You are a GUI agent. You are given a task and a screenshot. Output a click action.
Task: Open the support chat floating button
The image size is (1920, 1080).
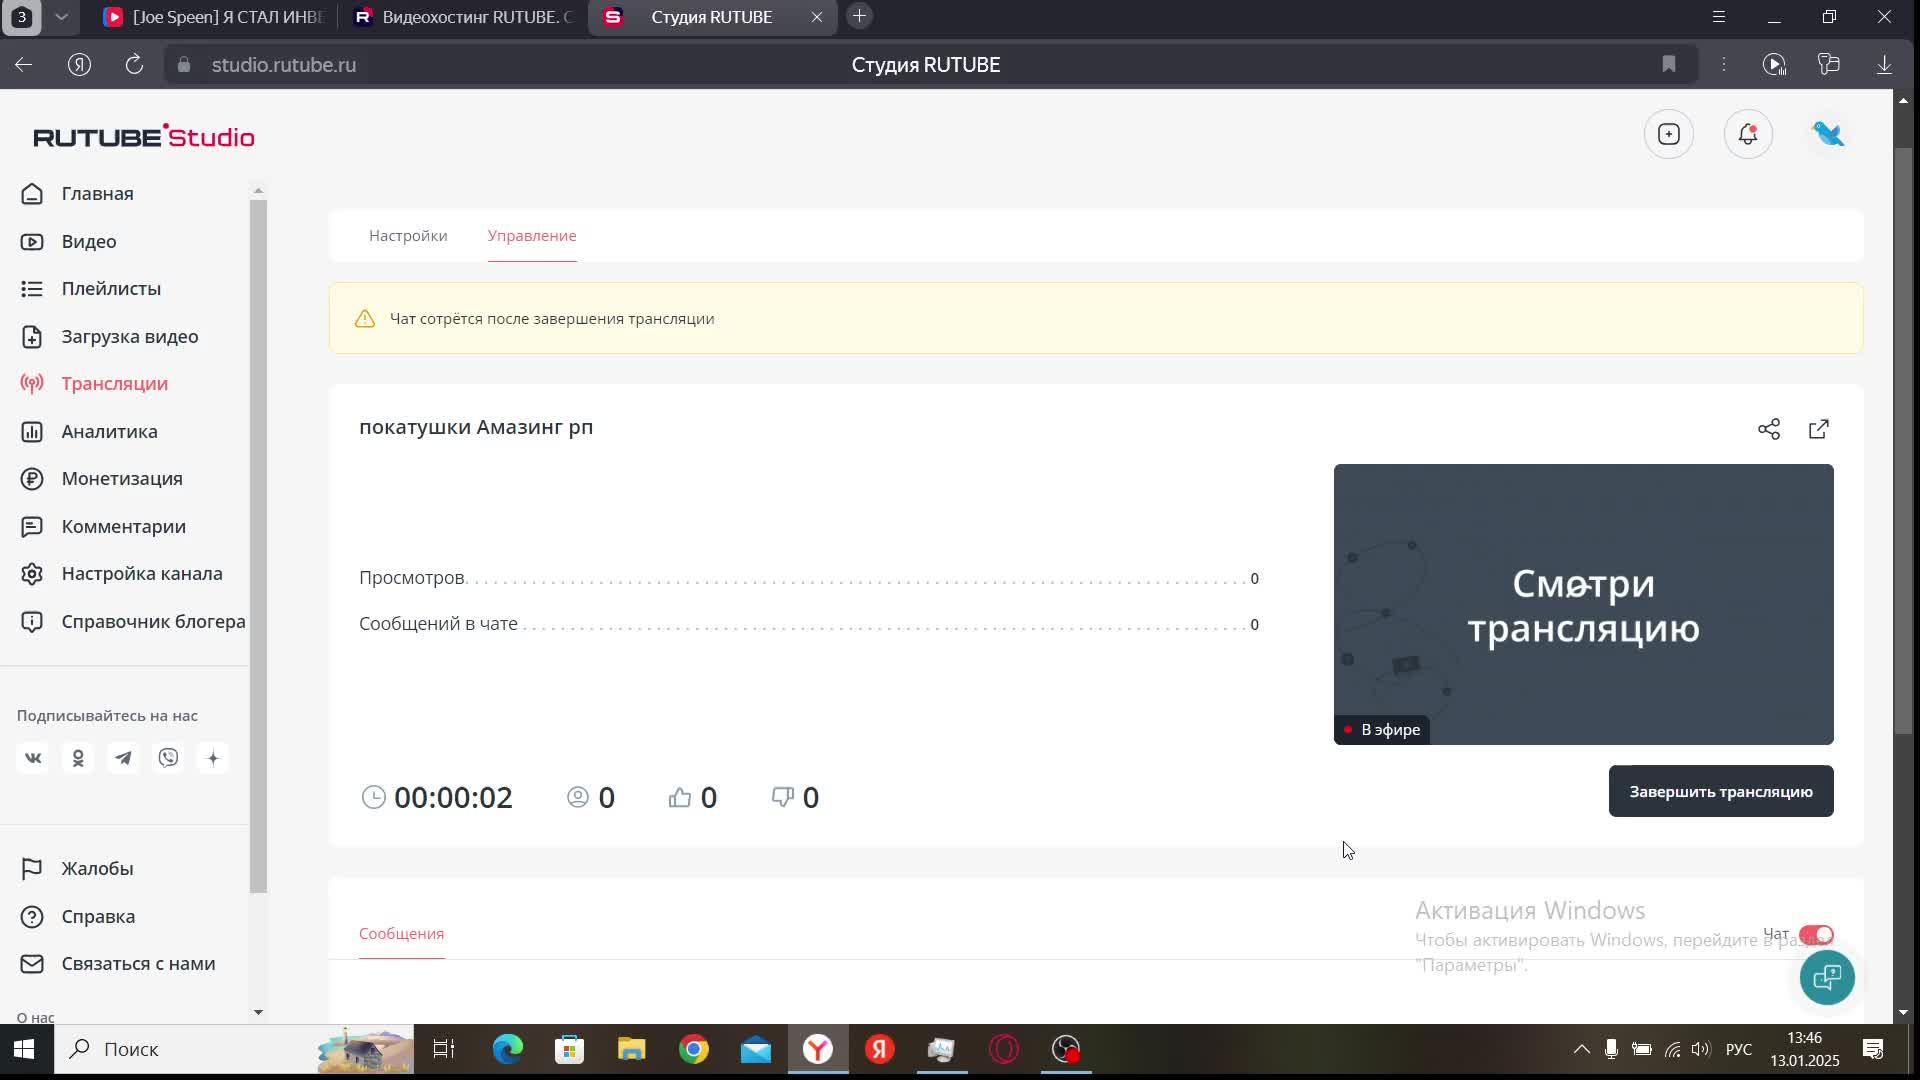pos(1826,977)
